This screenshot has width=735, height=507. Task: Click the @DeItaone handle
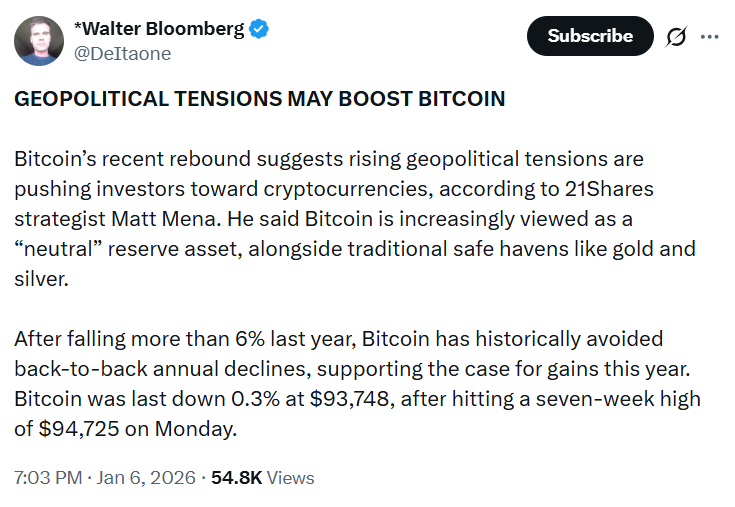tap(121, 54)
